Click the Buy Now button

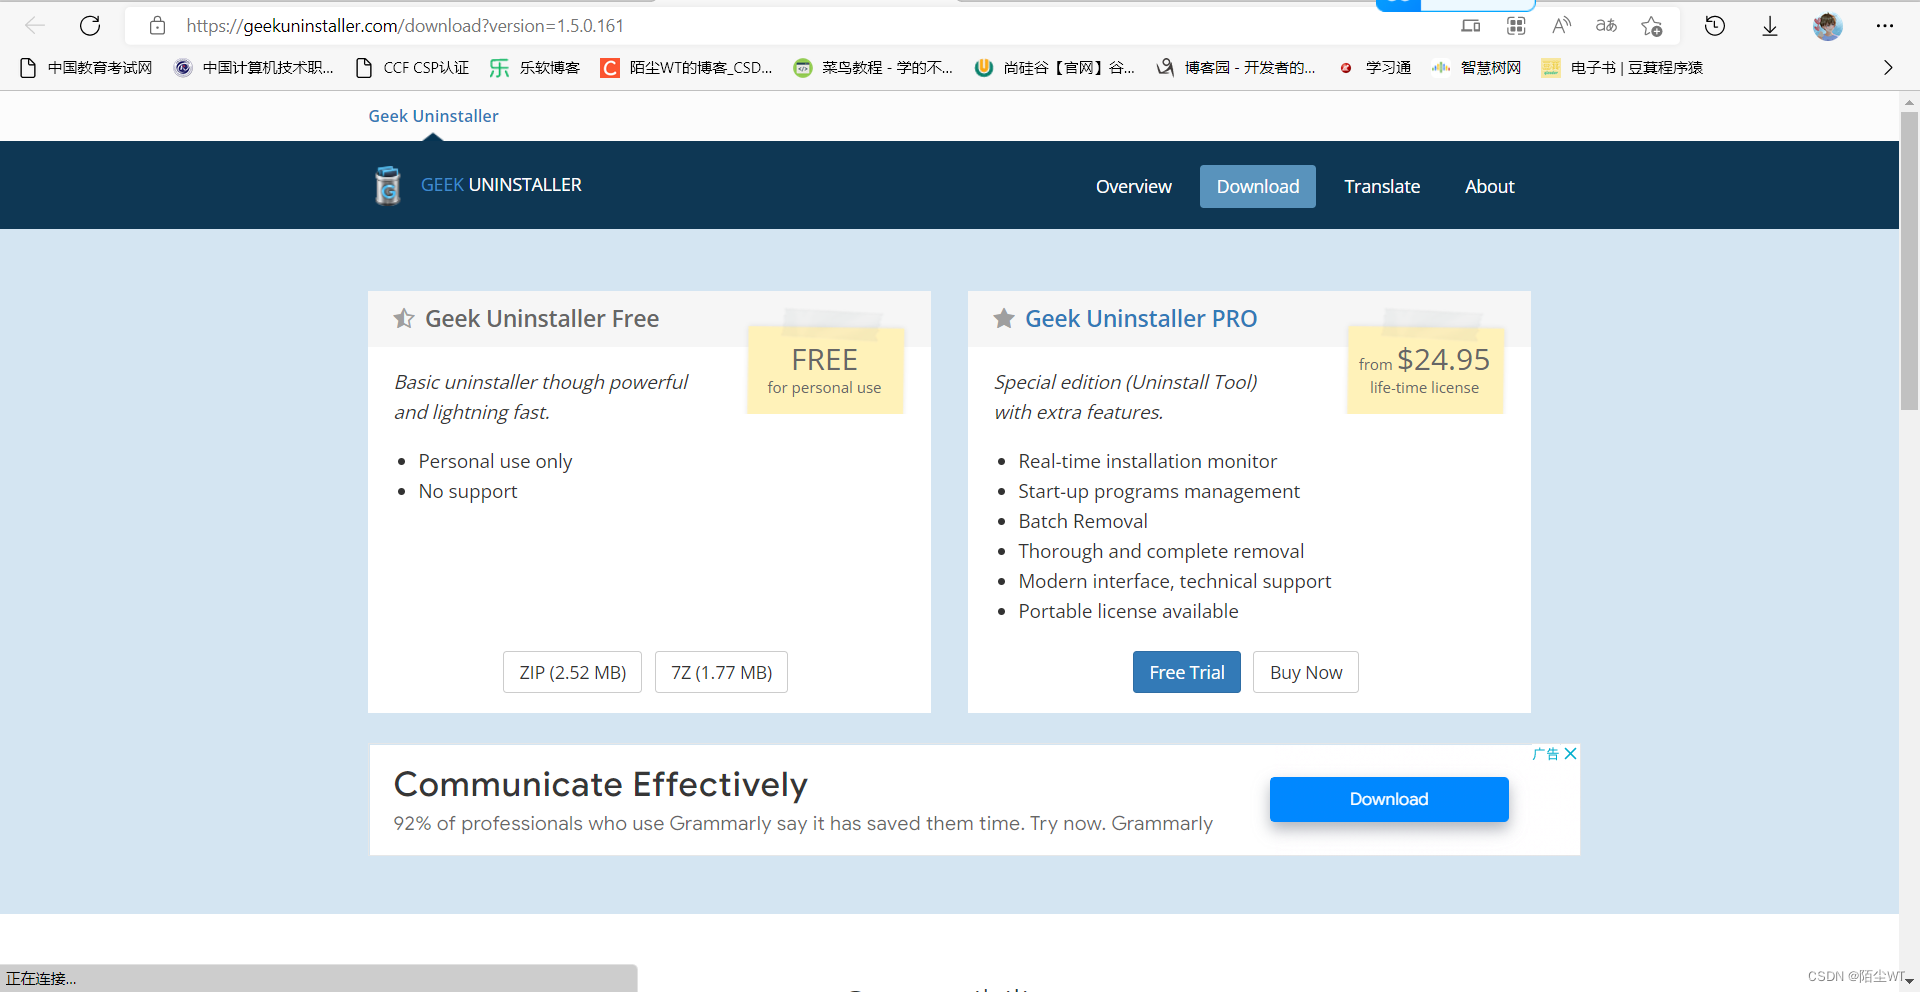1306,673
